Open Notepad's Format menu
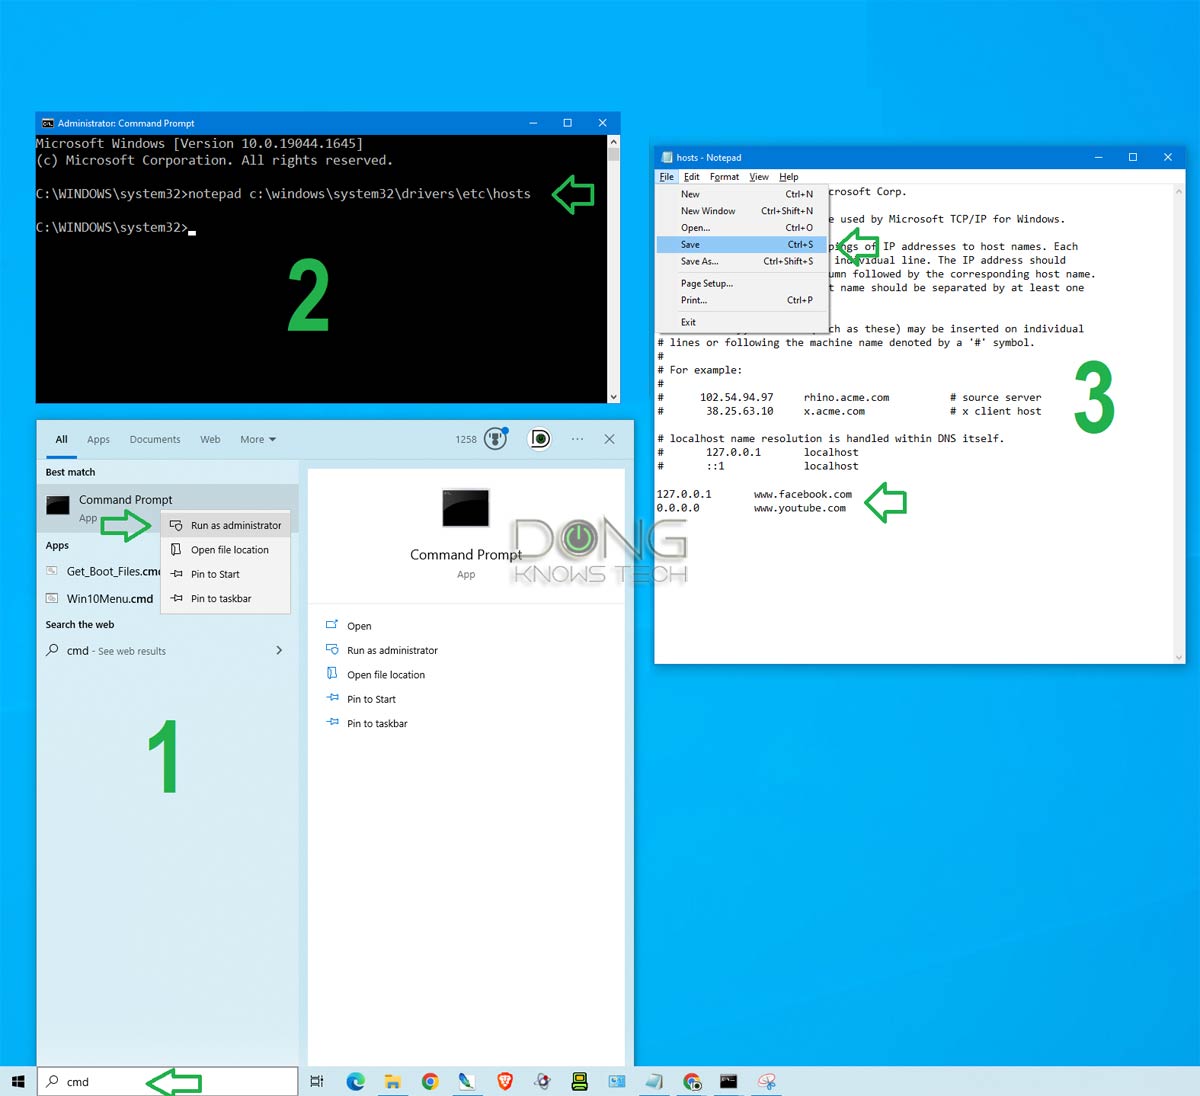Viewport: 1200px width, 1096px height. [724, 177]
